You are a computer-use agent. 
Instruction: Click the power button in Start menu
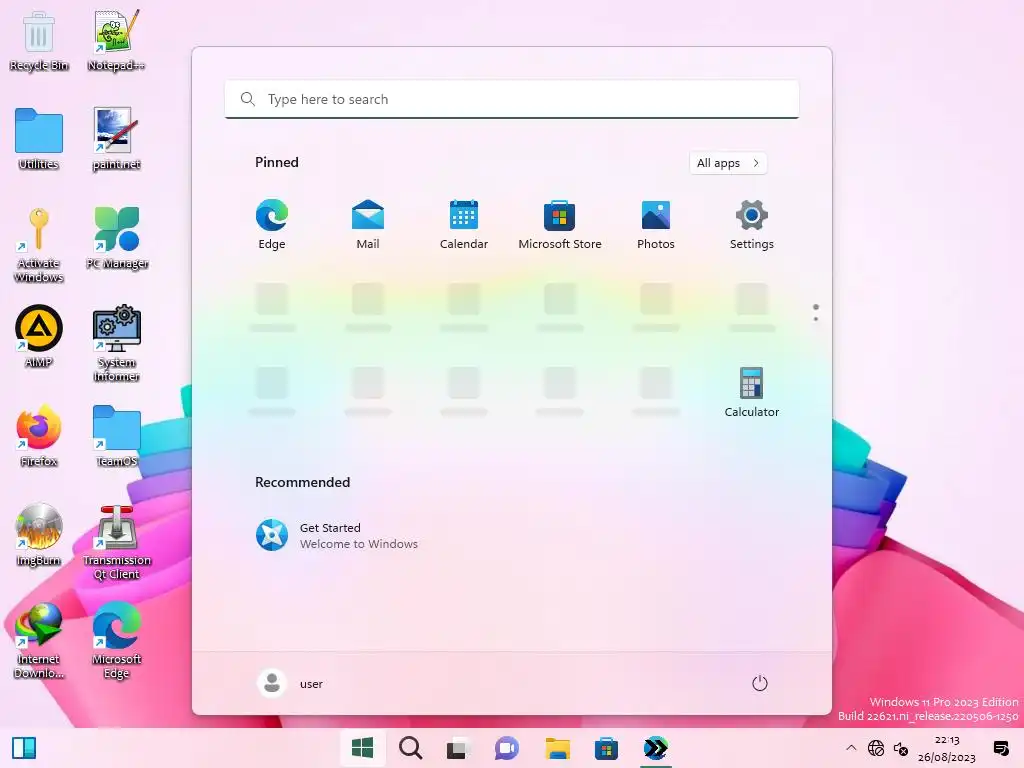pyautogui.click(x=760, y=684)
